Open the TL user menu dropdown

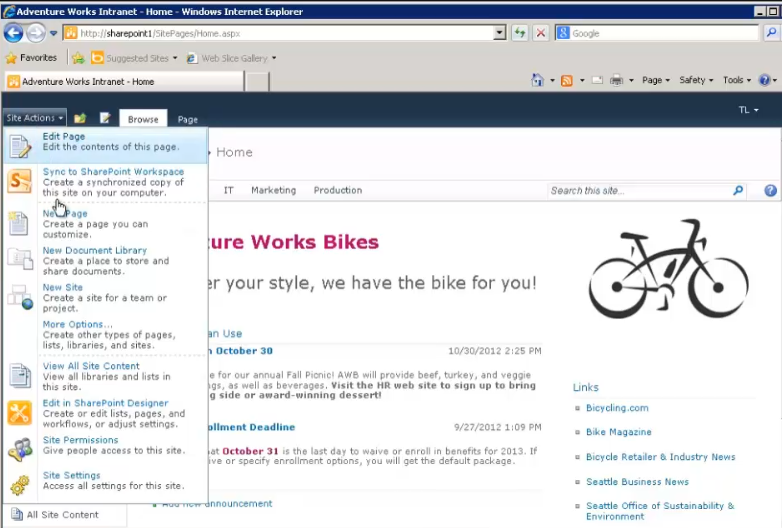(x=749, y=110)
